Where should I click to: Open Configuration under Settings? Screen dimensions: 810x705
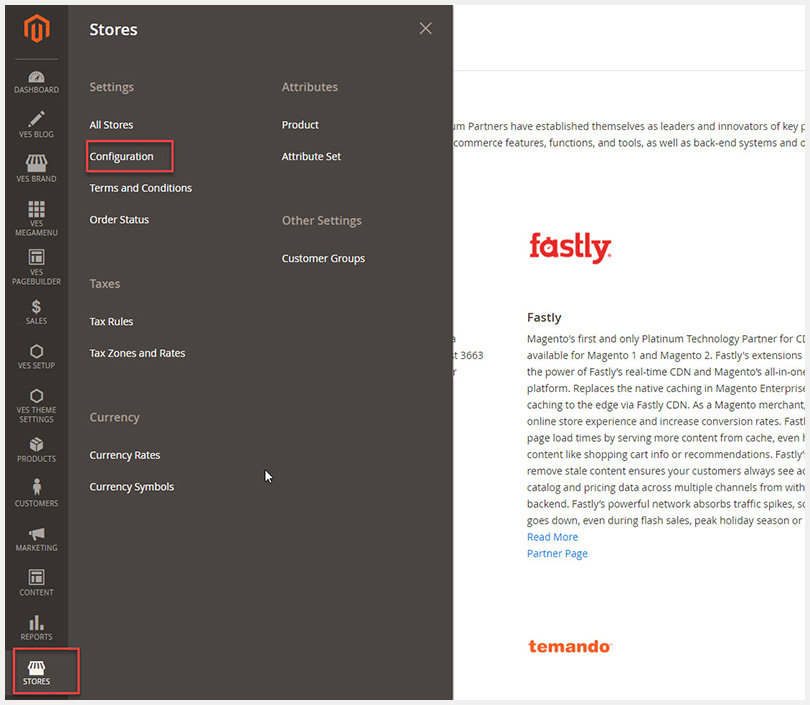click(121, 156)
